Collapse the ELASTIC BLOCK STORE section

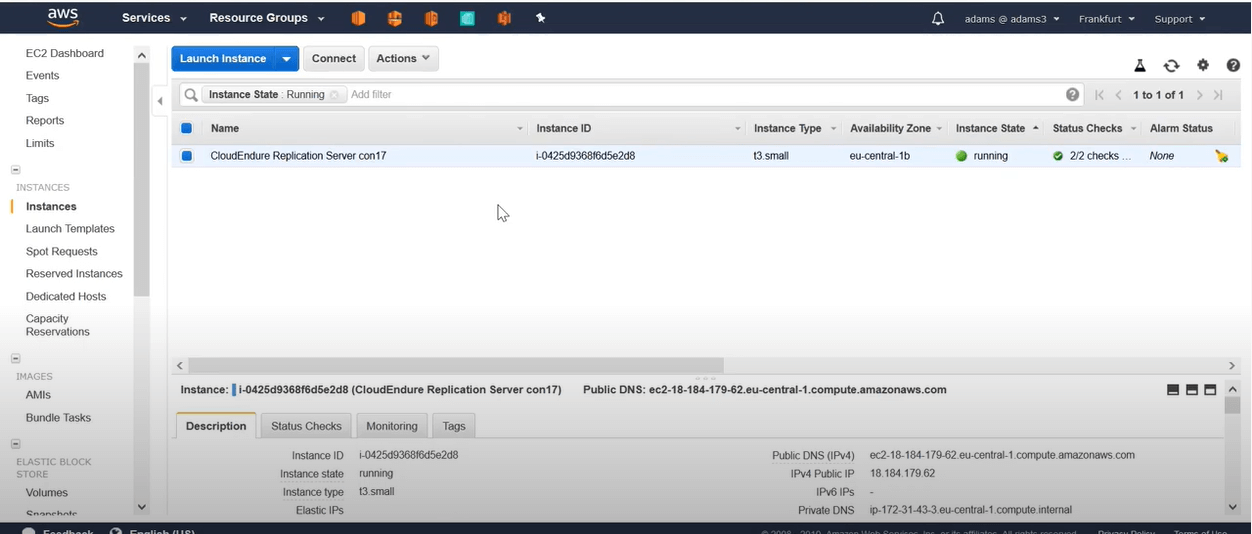15,444
